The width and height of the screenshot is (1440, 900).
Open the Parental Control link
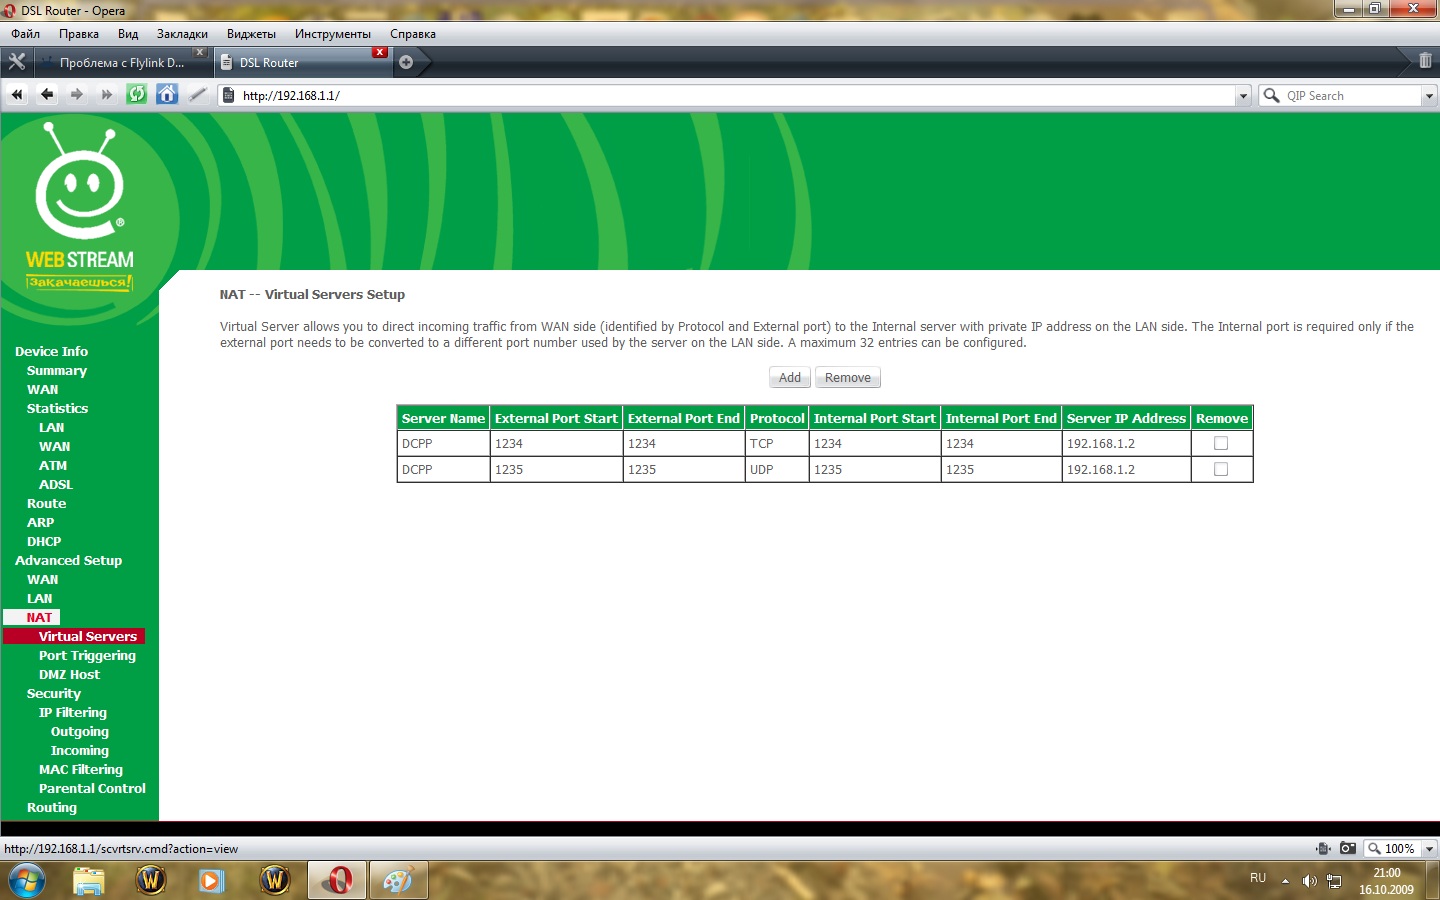[x=92, y=789]
